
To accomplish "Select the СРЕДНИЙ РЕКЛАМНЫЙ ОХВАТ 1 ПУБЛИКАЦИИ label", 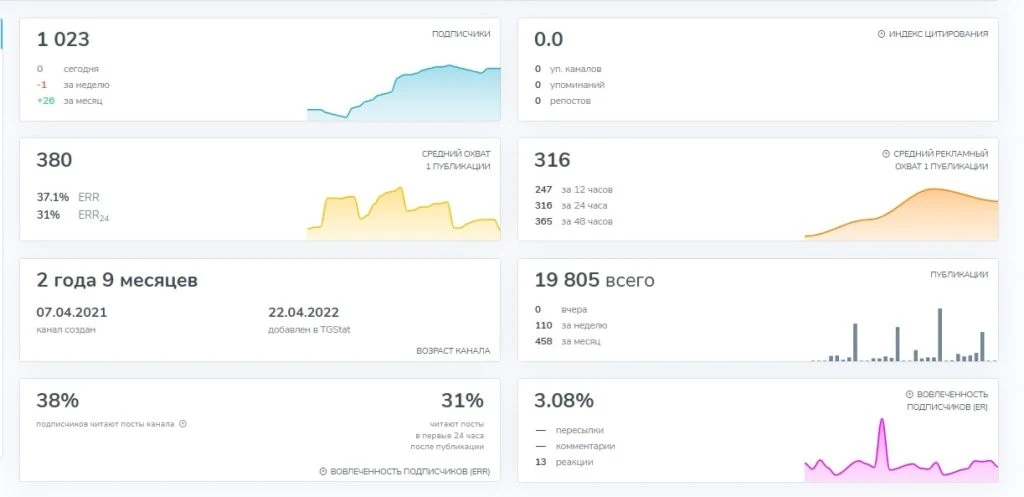I will pos(941,160).
